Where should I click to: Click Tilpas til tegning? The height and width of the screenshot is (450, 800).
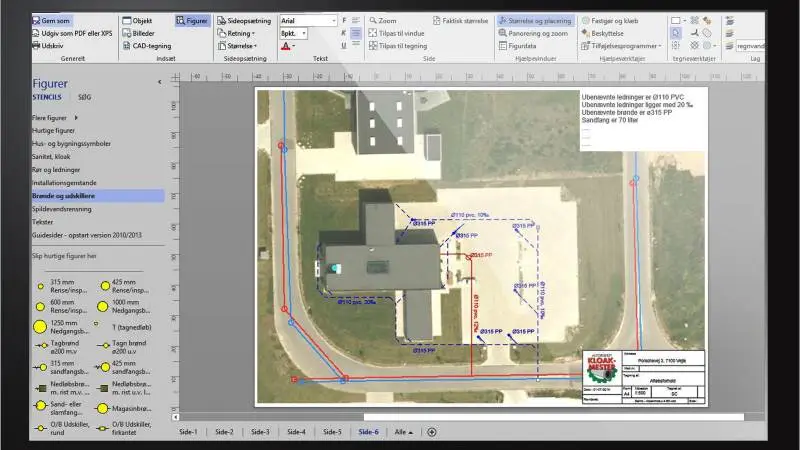(x=398, y=45)
